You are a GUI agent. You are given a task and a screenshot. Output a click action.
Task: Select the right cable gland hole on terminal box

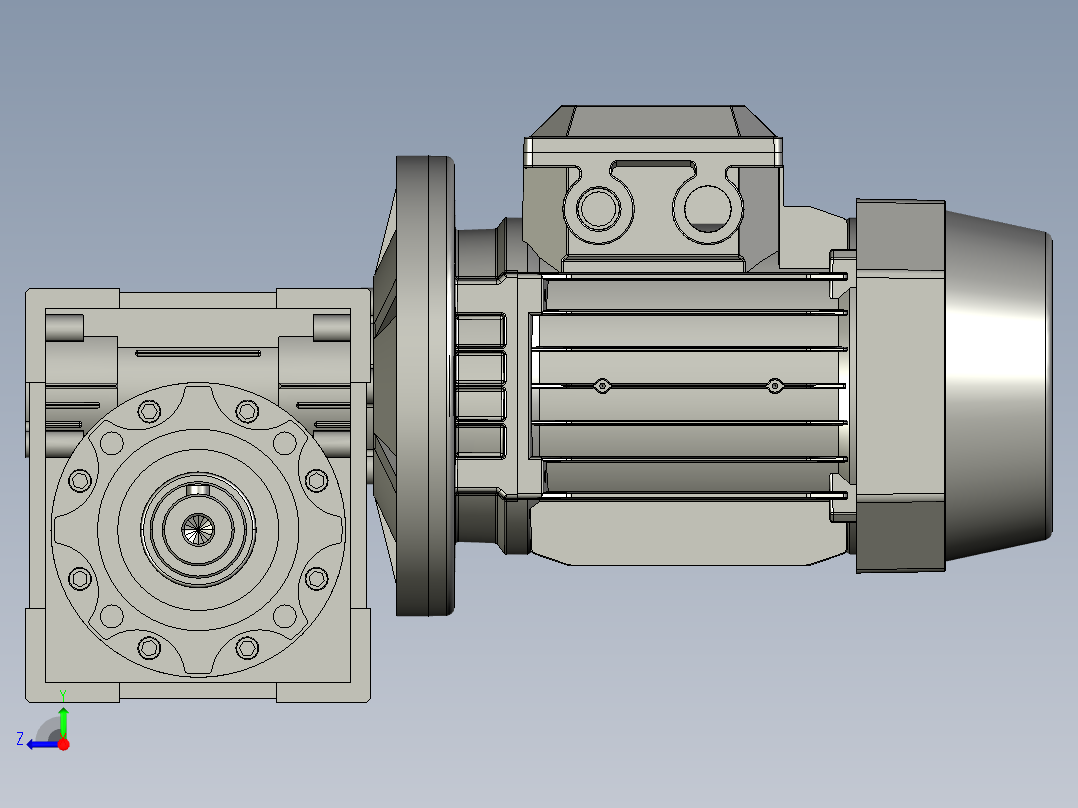[708, 208]
